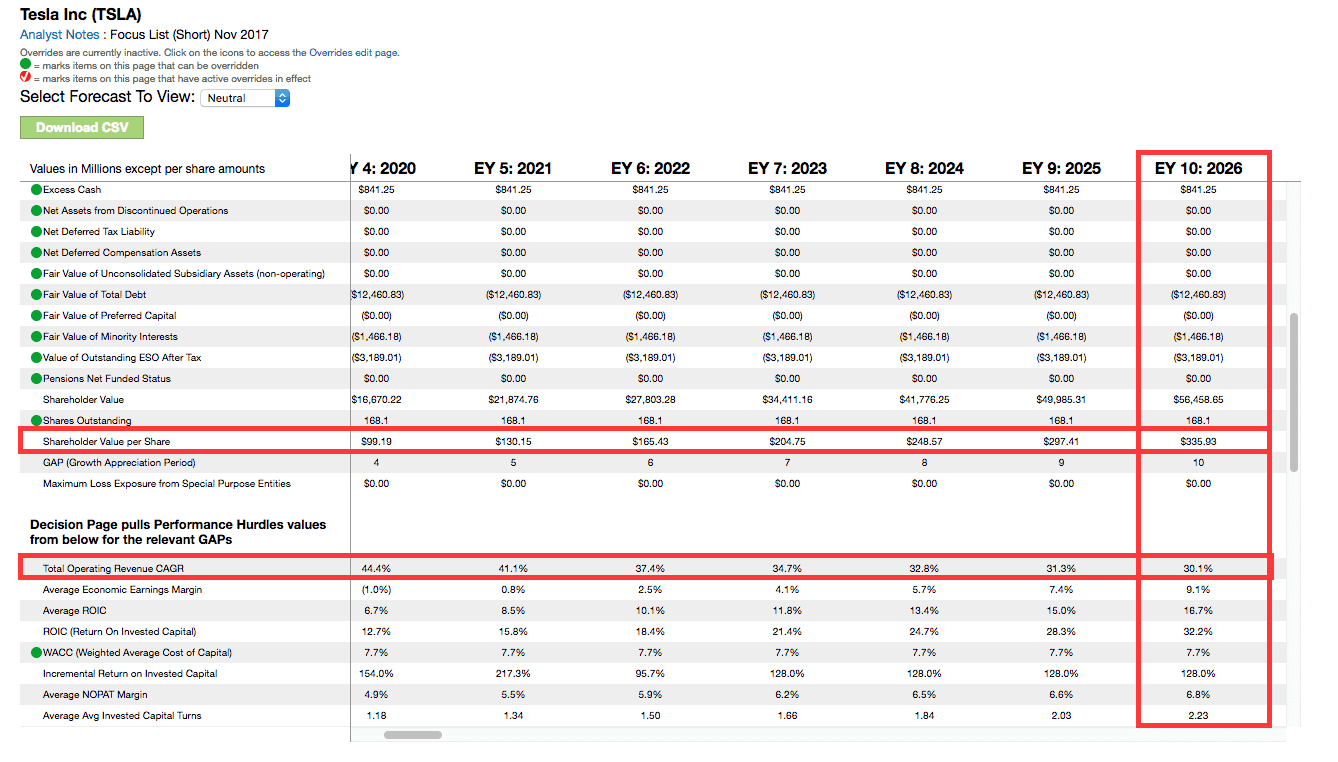Click the green override icon beside Excess Cash
The height and width of the screenshot is (762, 1338).
36,190
